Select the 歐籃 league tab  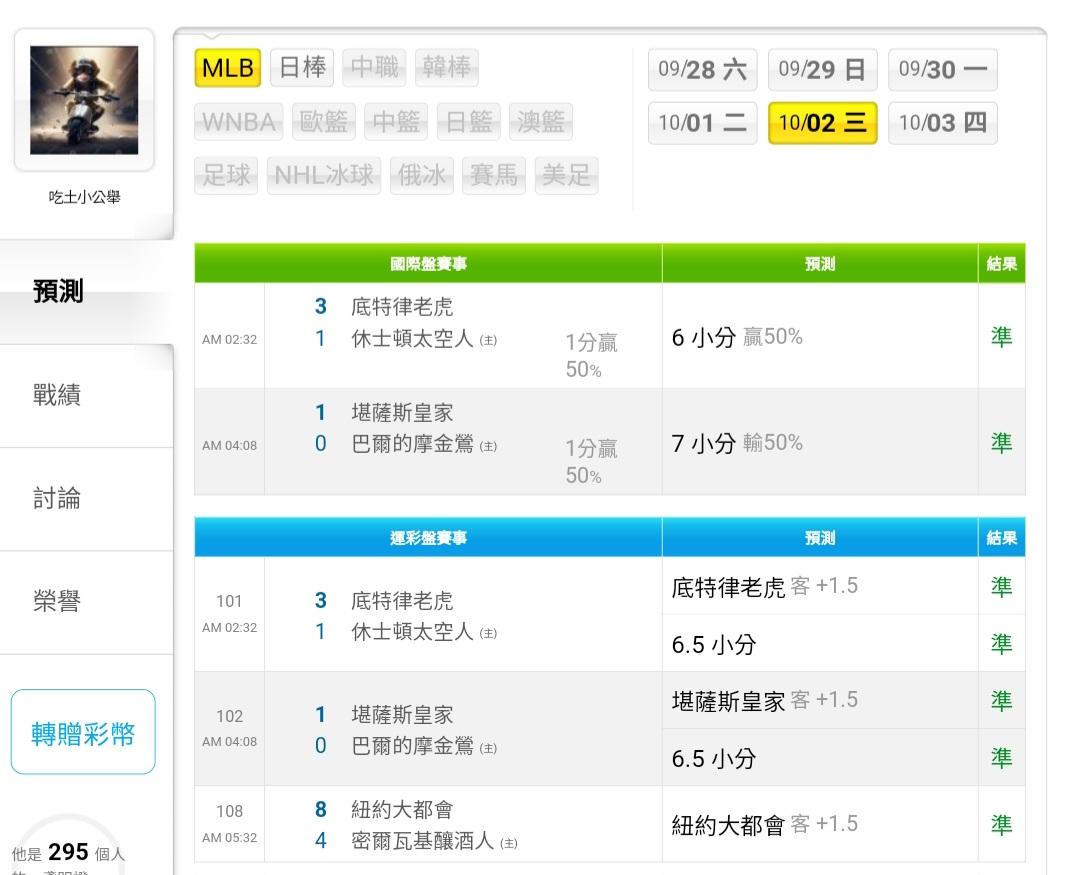324,122
